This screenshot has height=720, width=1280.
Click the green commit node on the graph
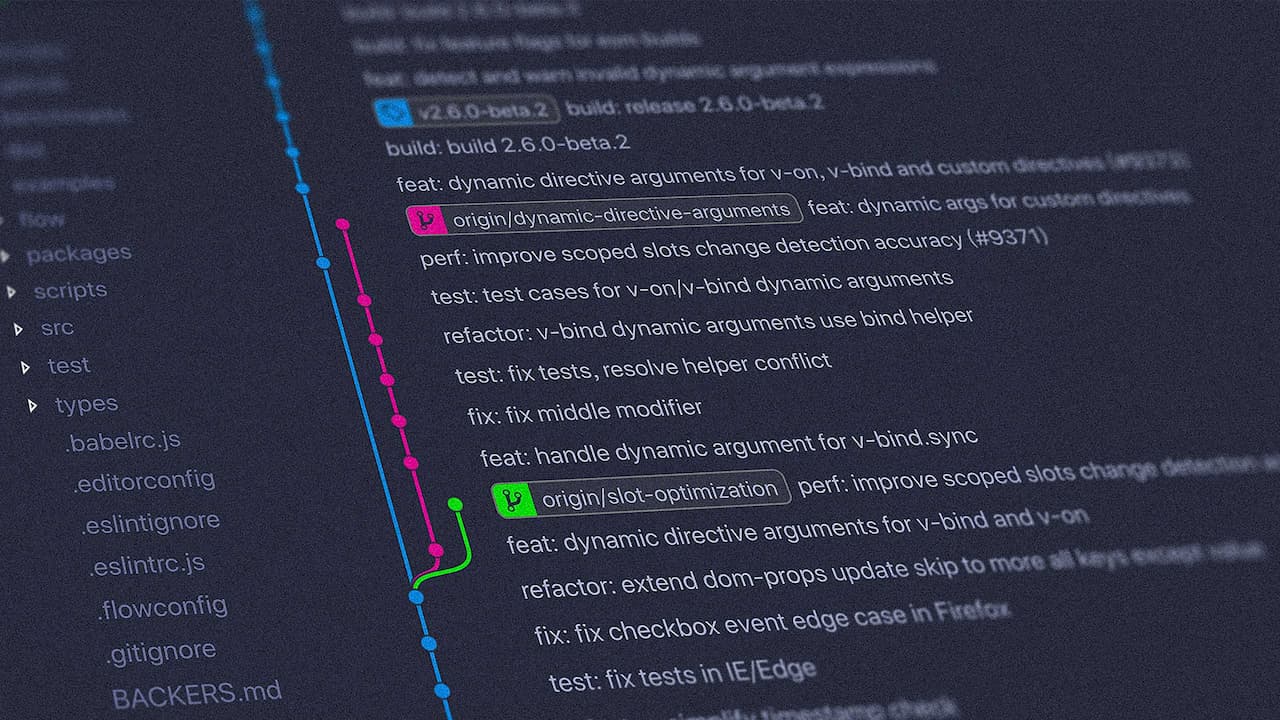(455, 504)
